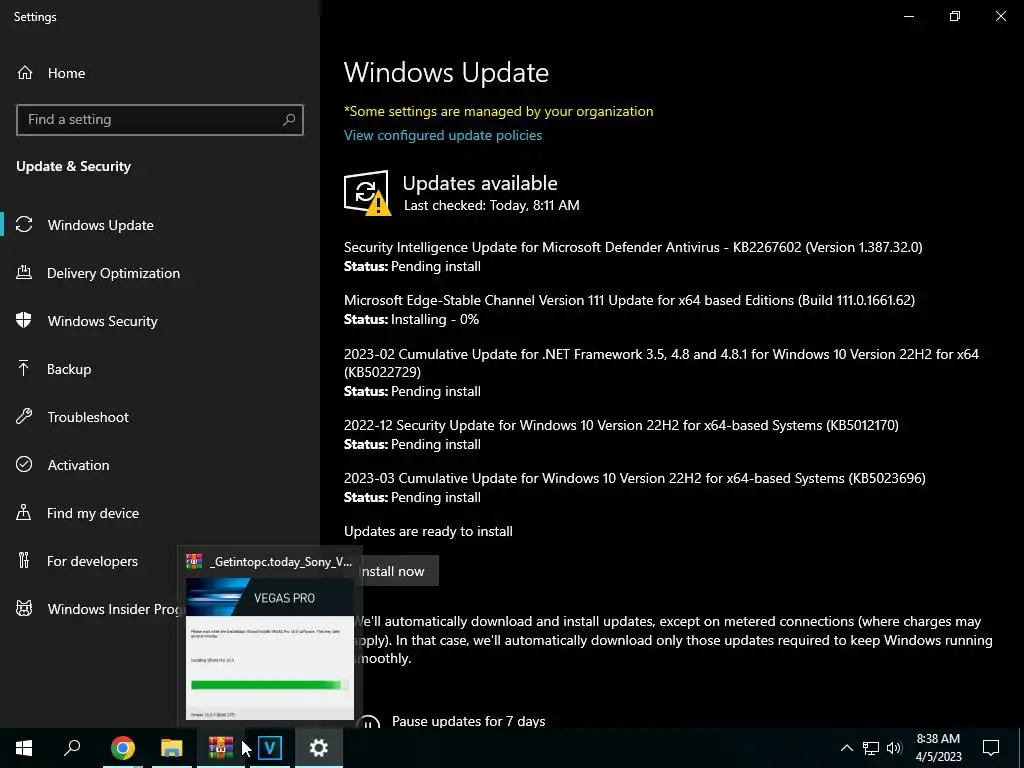
Task: Click the Updates available warning icon
Action: 367,193
